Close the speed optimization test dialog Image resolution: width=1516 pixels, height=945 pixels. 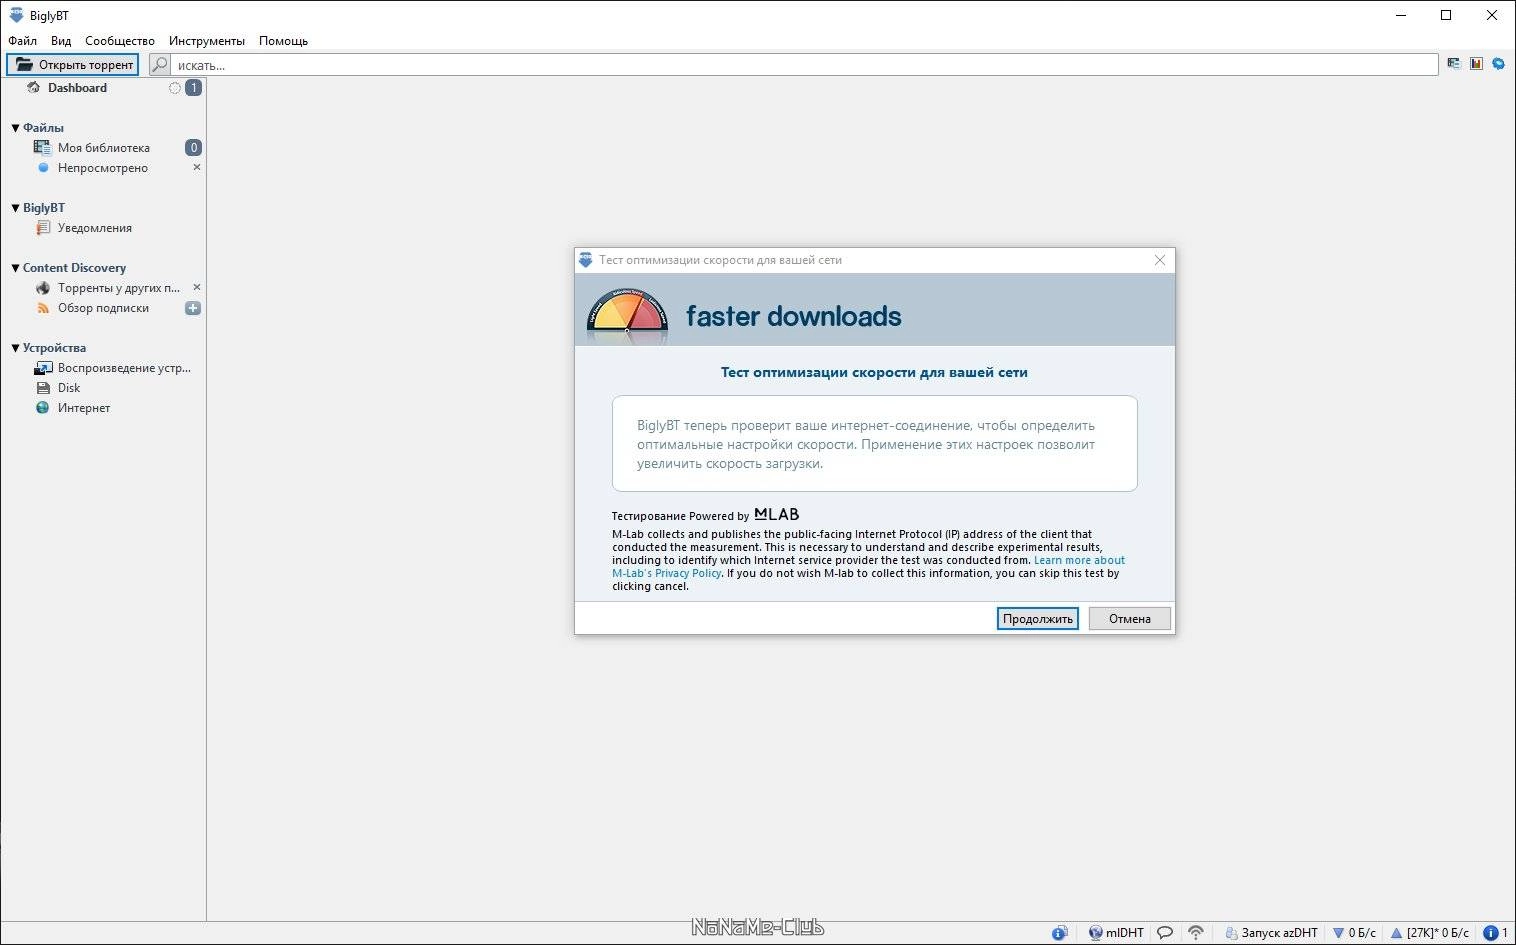[1160, 260]
